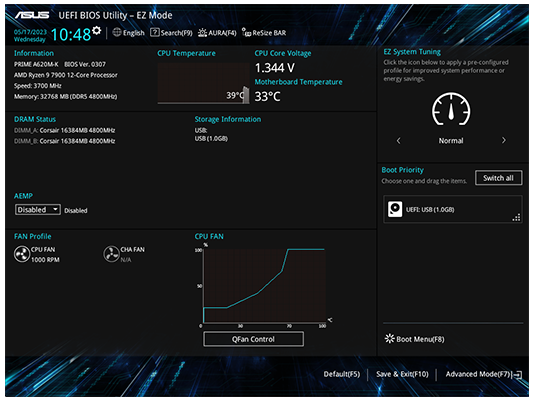534x400 pixels.
Task: Click the EZ System Tuning heading
Action: point(412,52)
